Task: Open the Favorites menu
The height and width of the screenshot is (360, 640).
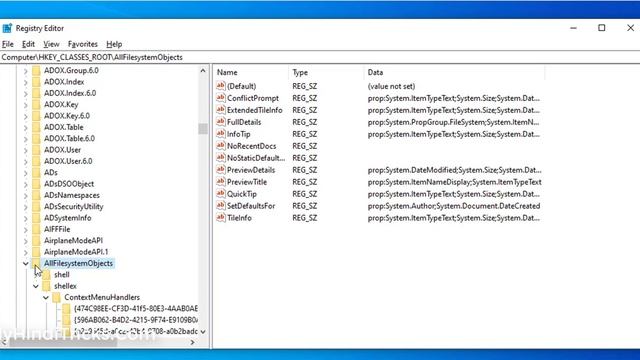Action: [83, 44]
